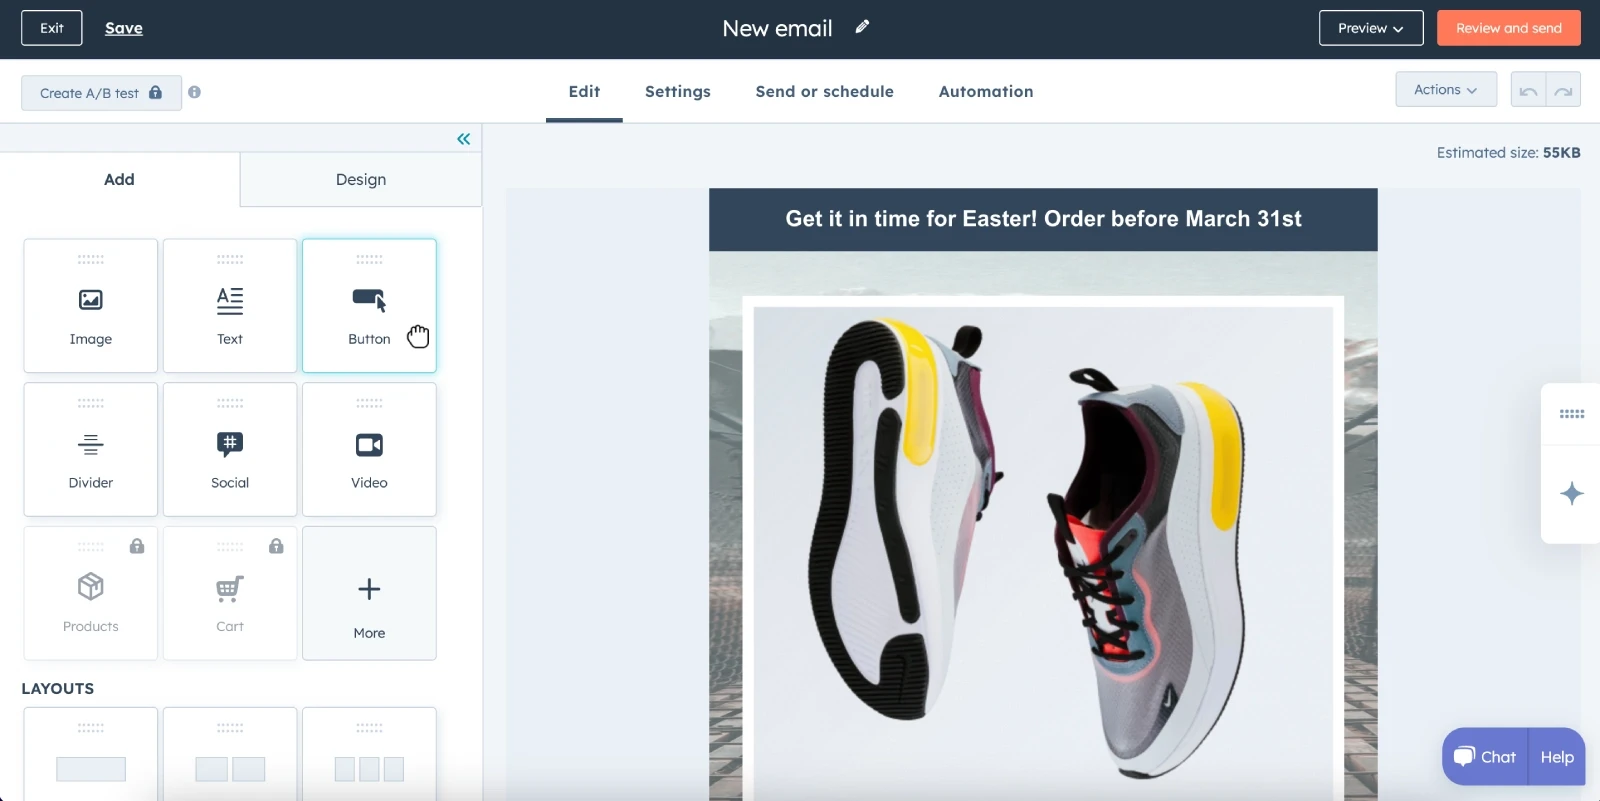This screenshot has height=801, width=1600.
Task: Click the redo arrow button
Action: tap(1563, 91)
